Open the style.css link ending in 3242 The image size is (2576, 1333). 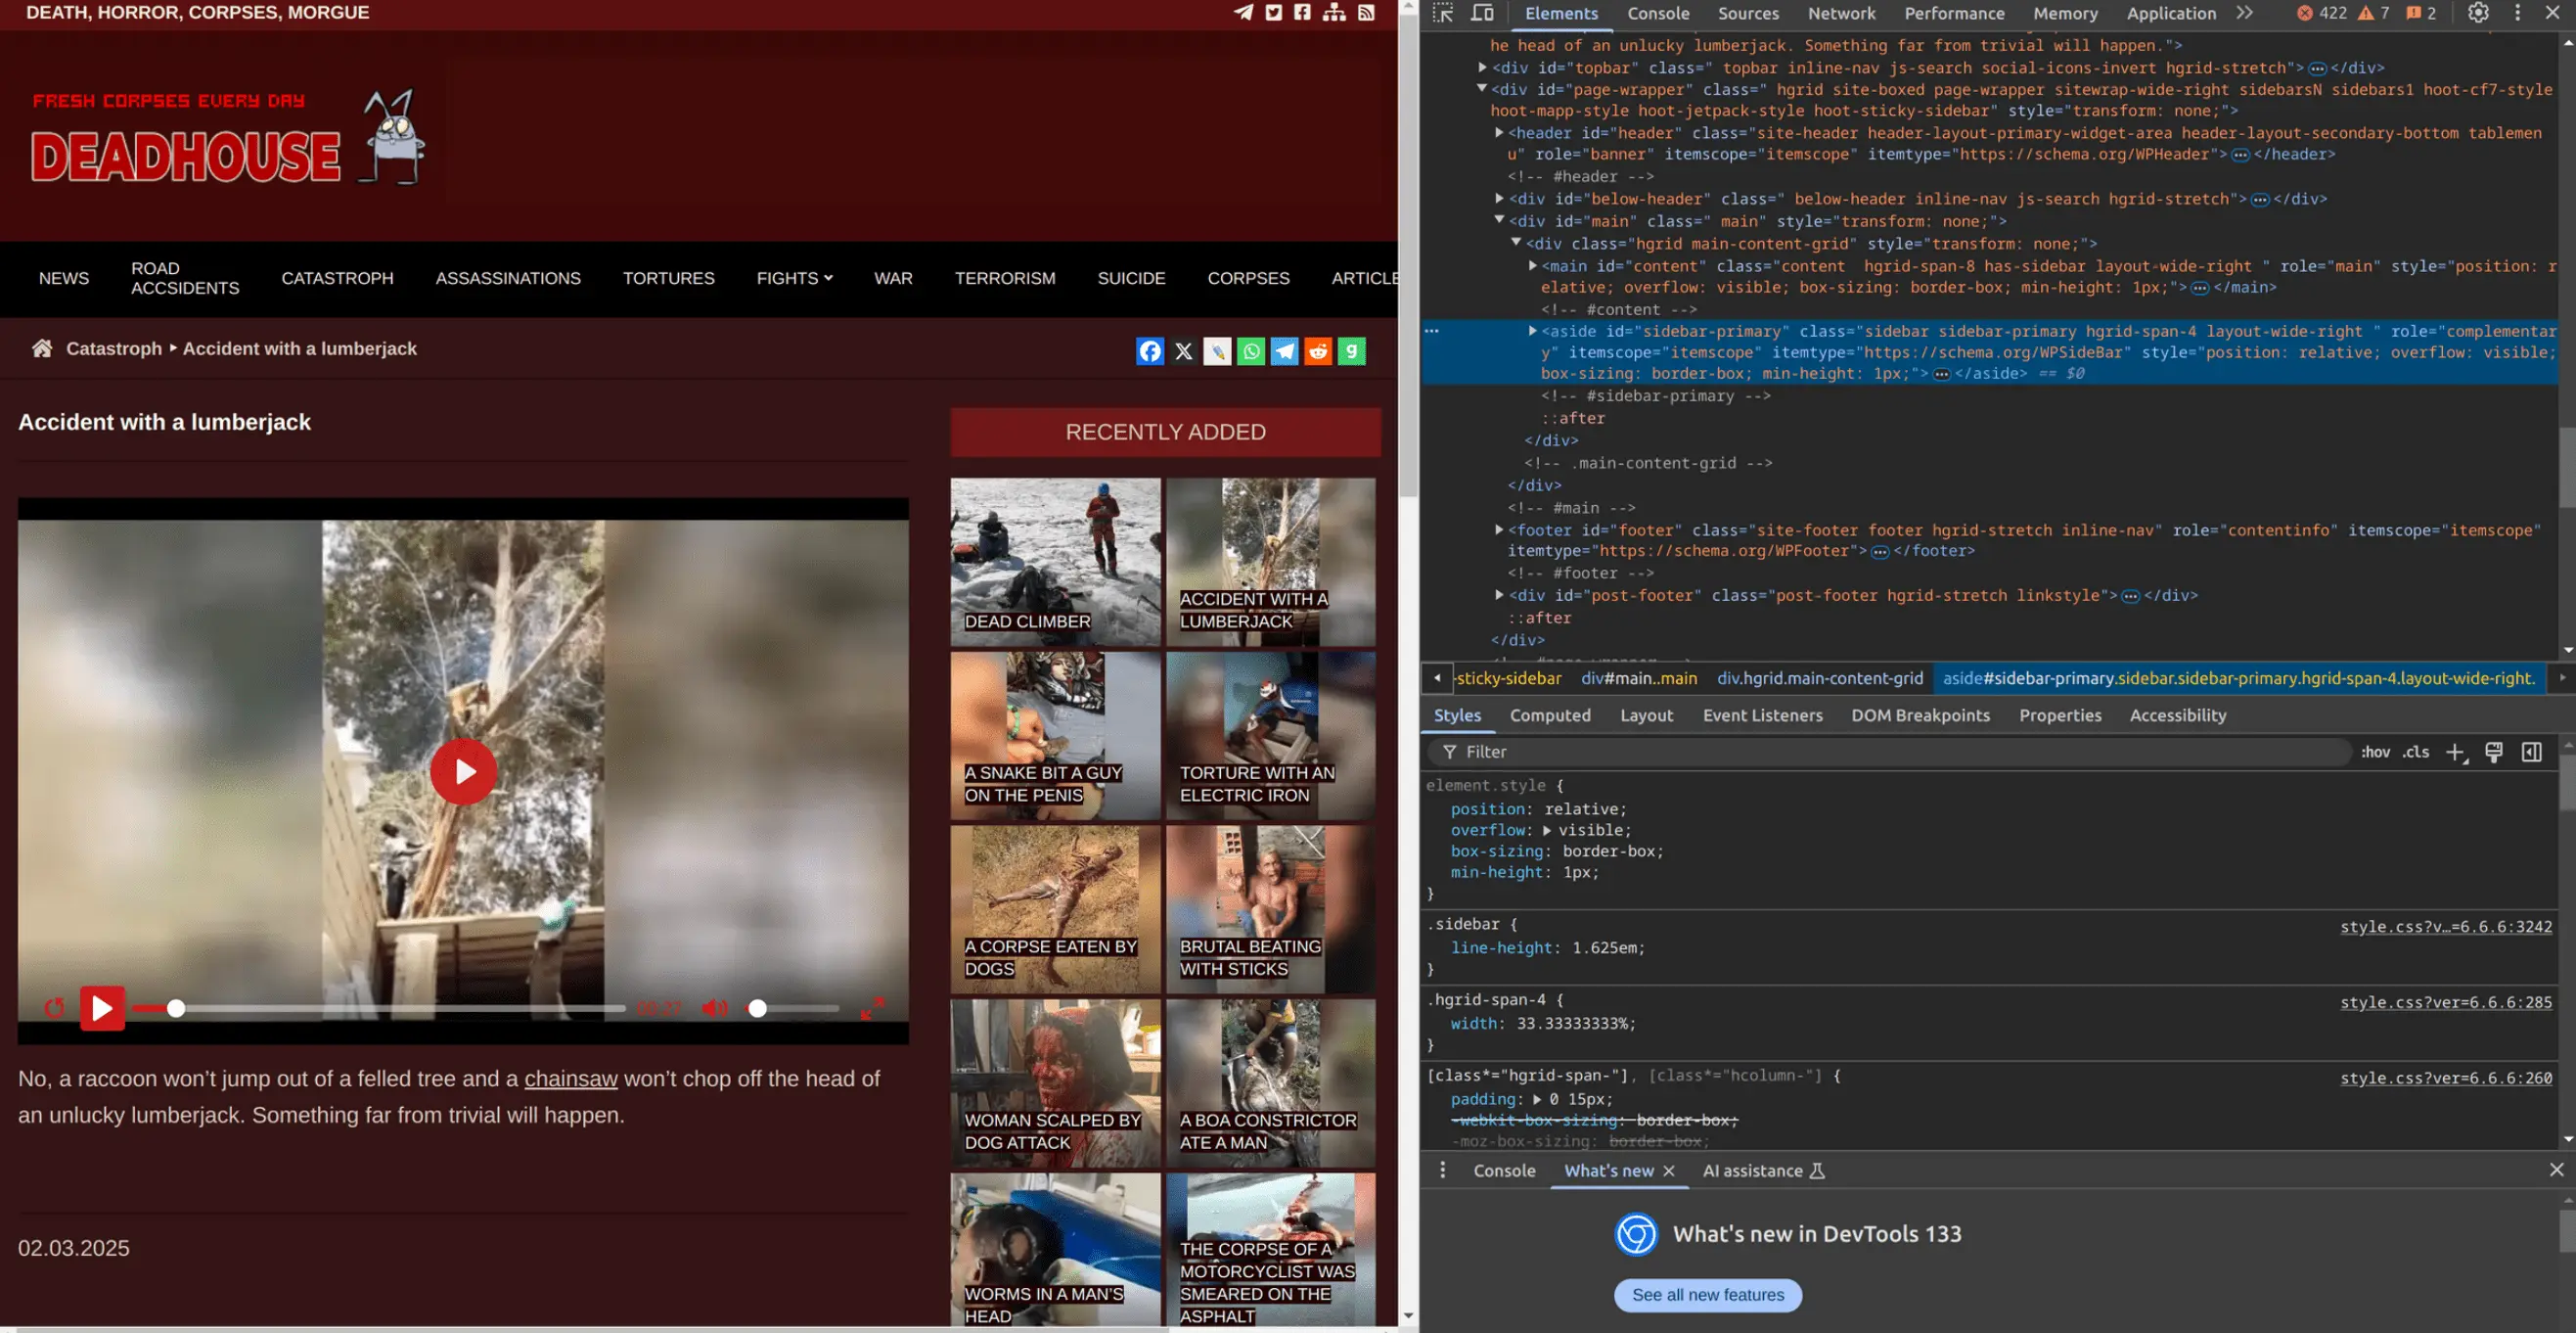(x=2445, y=927)
